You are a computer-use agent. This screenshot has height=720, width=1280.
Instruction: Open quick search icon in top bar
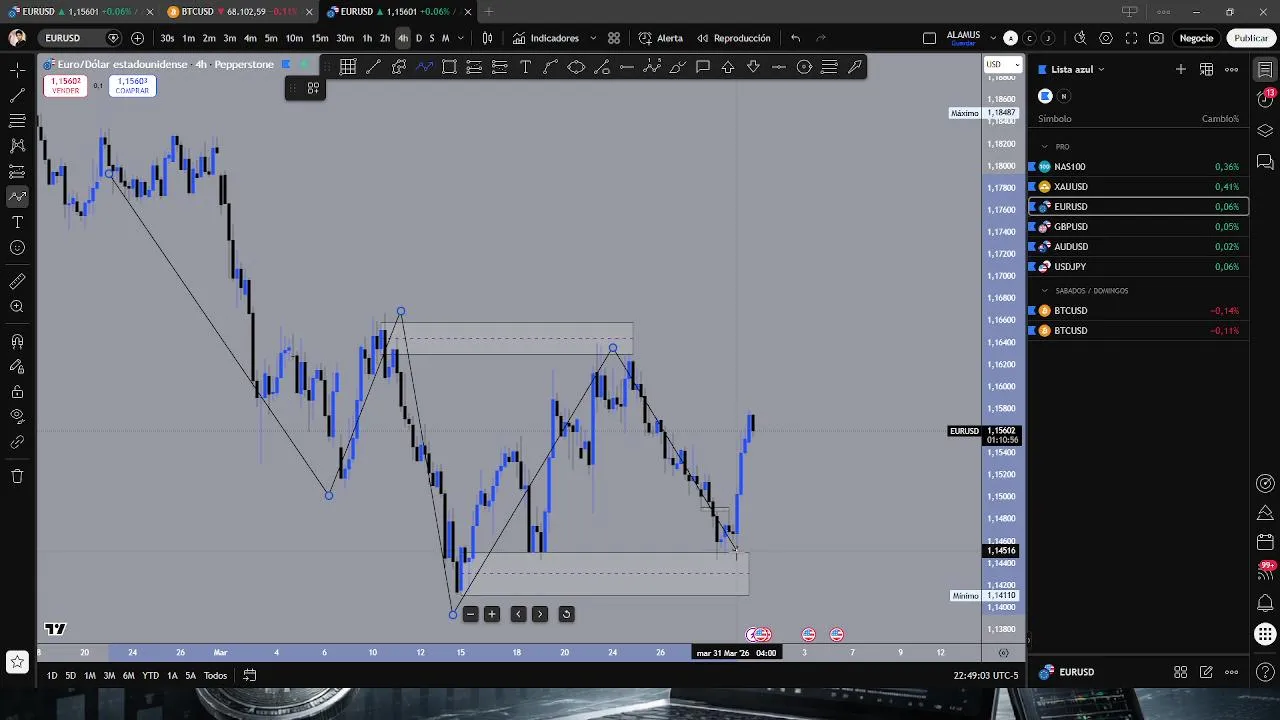pyautogui.click(x=1080, y=38)
